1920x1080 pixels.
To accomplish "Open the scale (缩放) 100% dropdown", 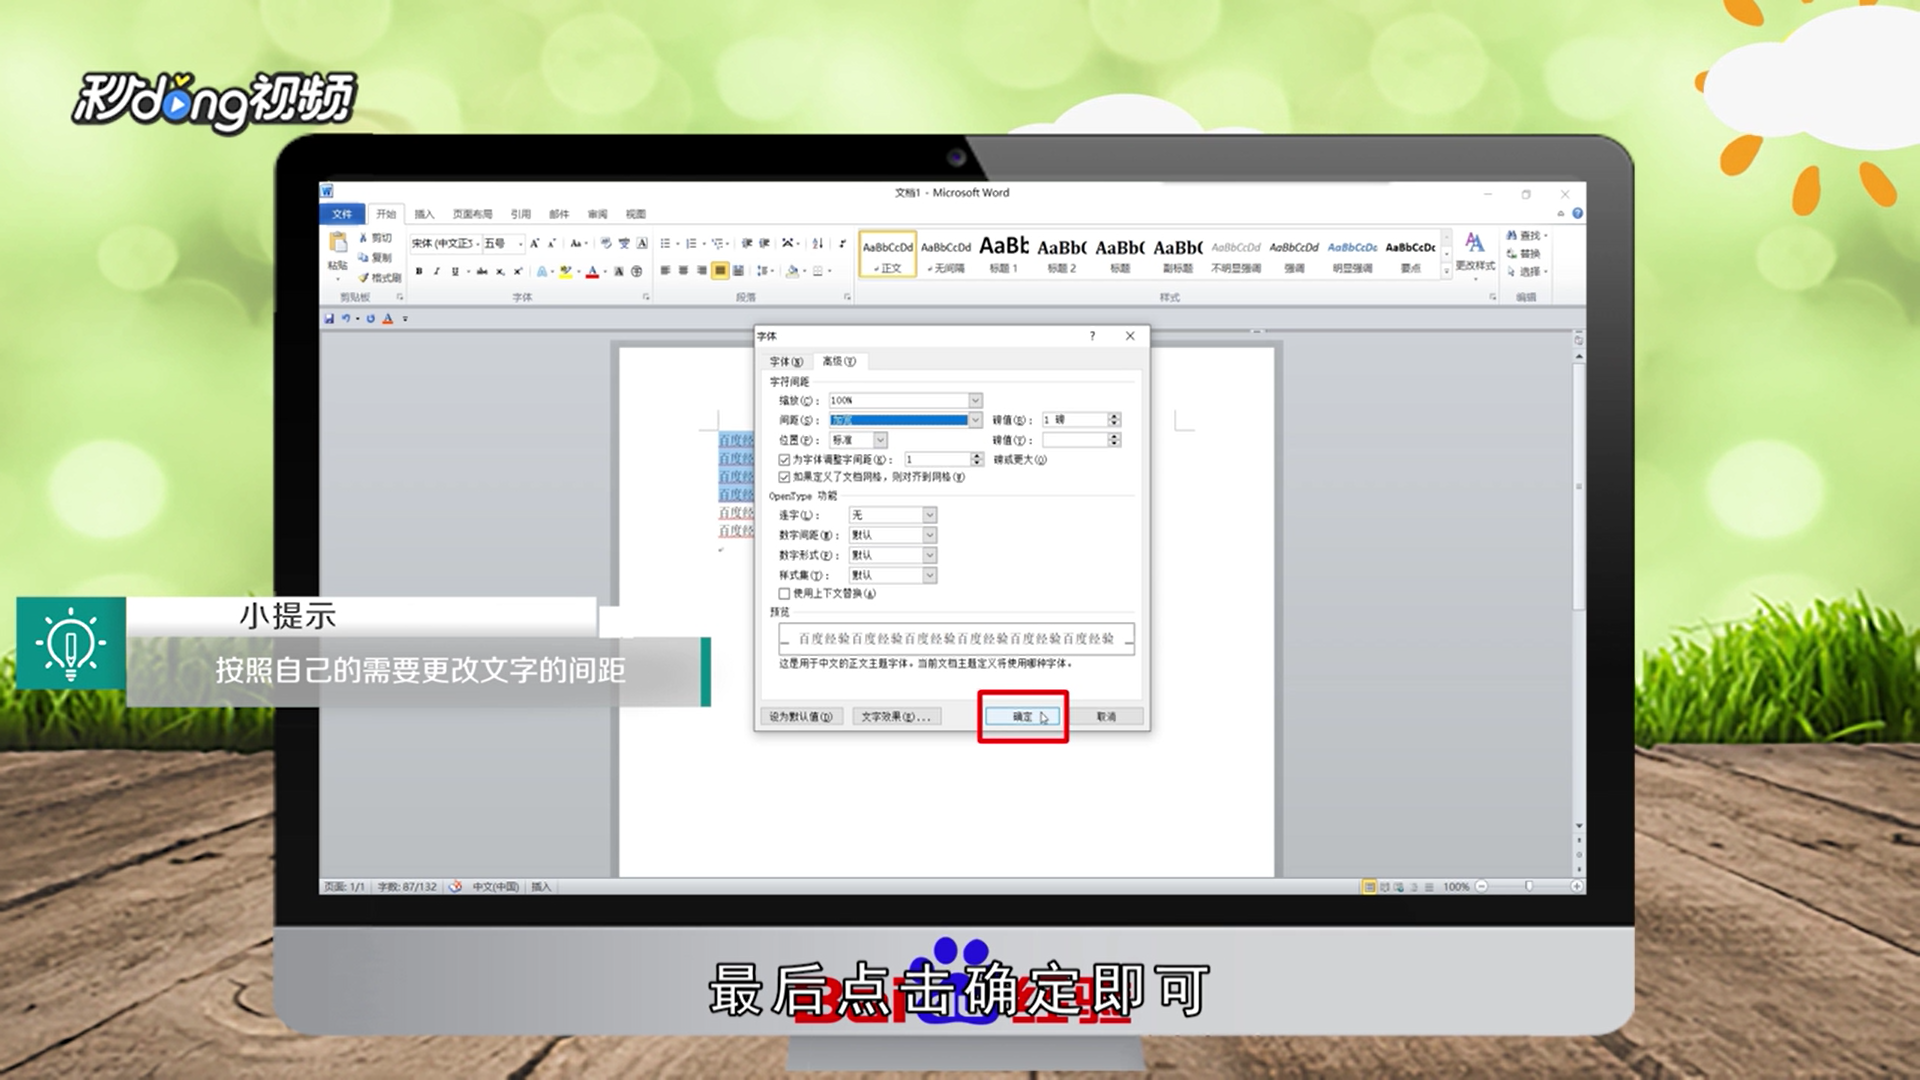I will click(x=975, y=400).
